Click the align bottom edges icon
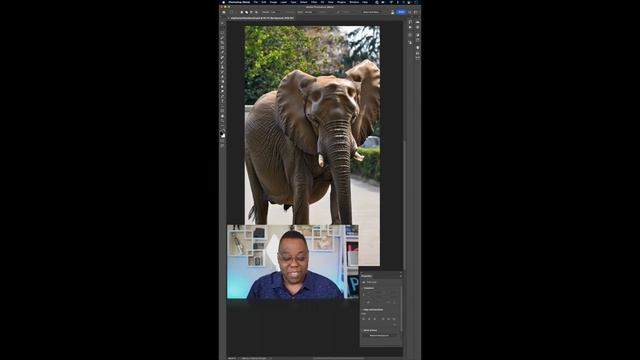 click(x=394, y=319)
